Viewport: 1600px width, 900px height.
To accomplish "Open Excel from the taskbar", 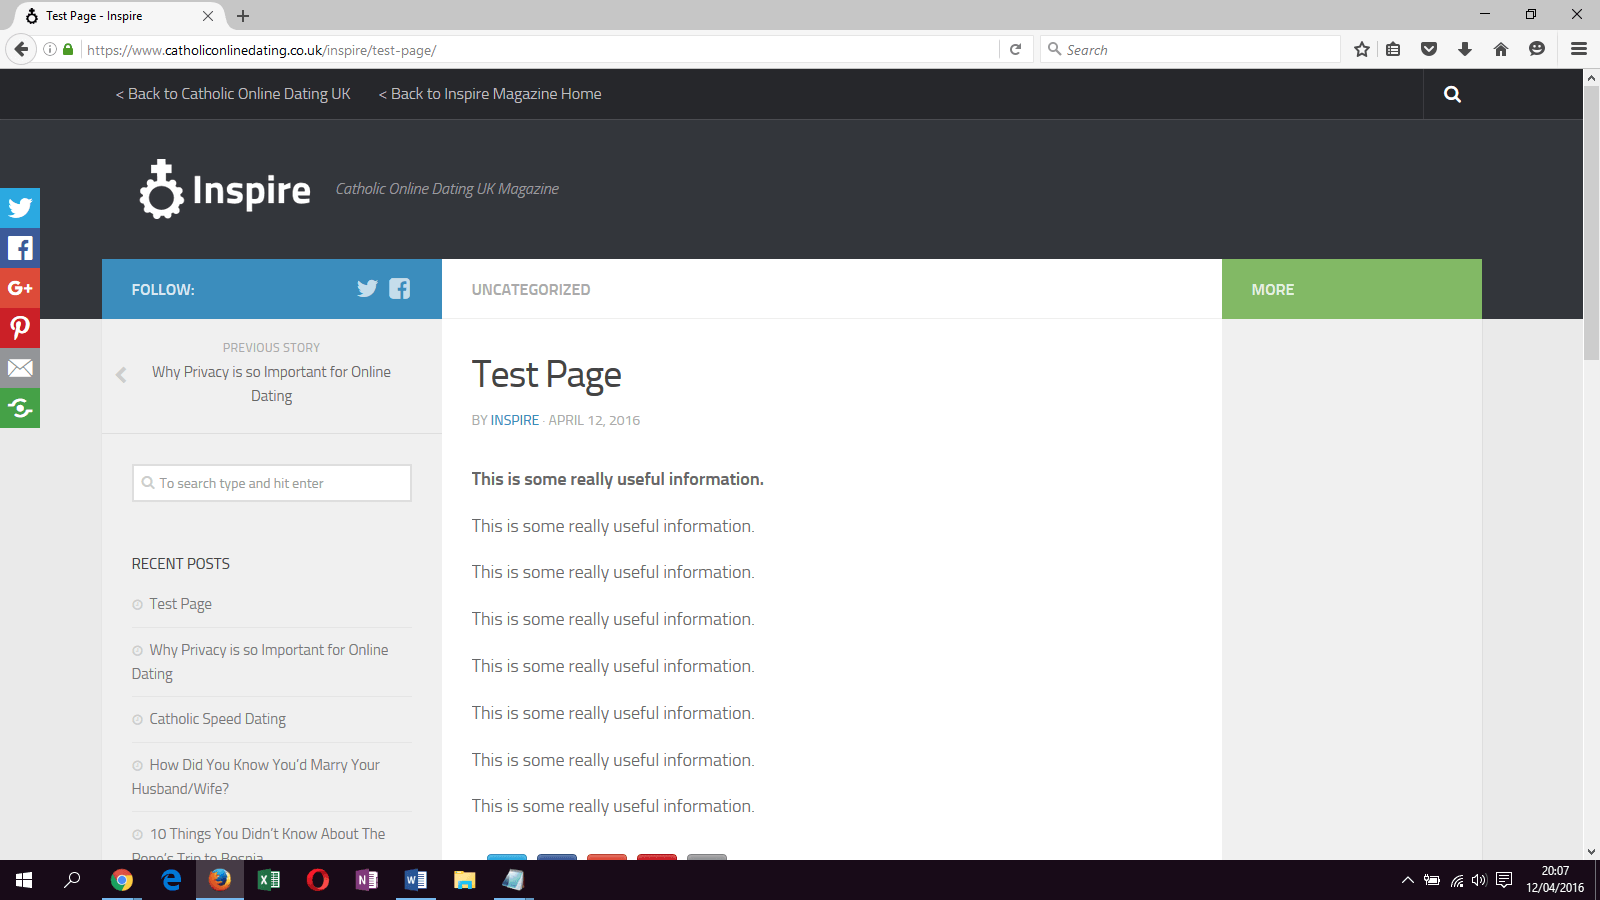I will tap(269, 880).
